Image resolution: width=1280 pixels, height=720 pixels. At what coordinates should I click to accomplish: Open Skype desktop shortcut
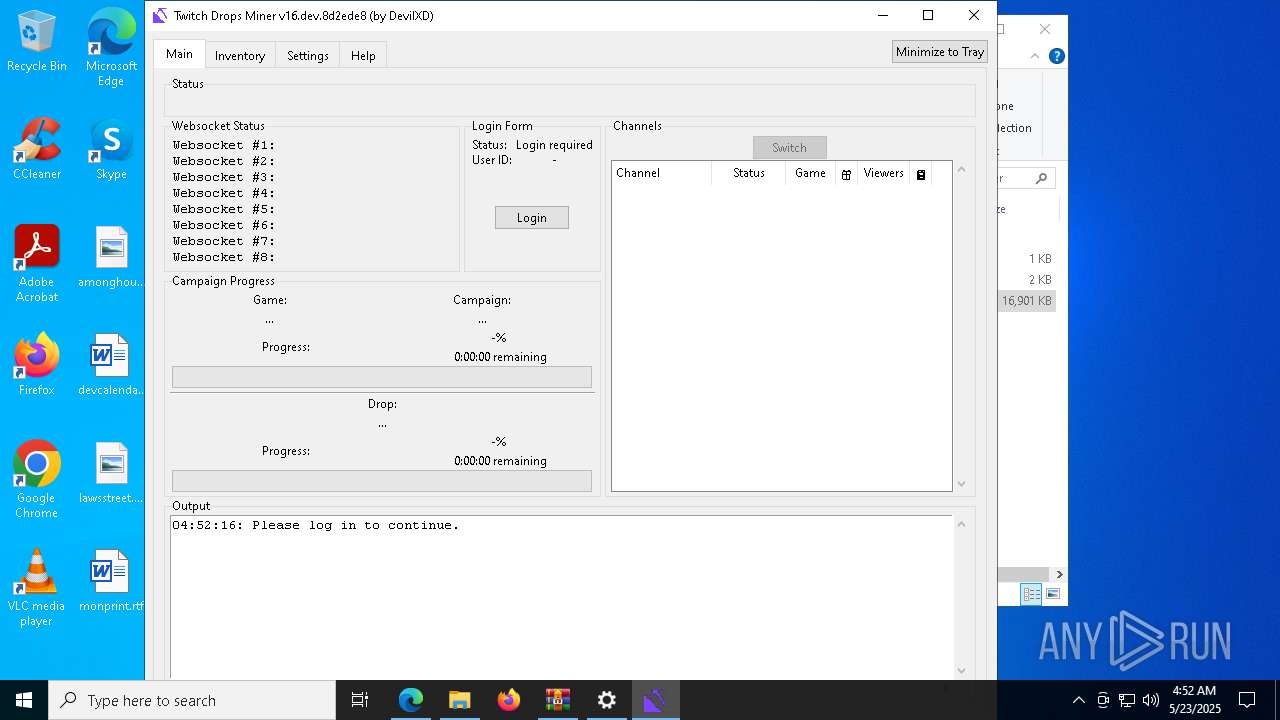(111, 149)
